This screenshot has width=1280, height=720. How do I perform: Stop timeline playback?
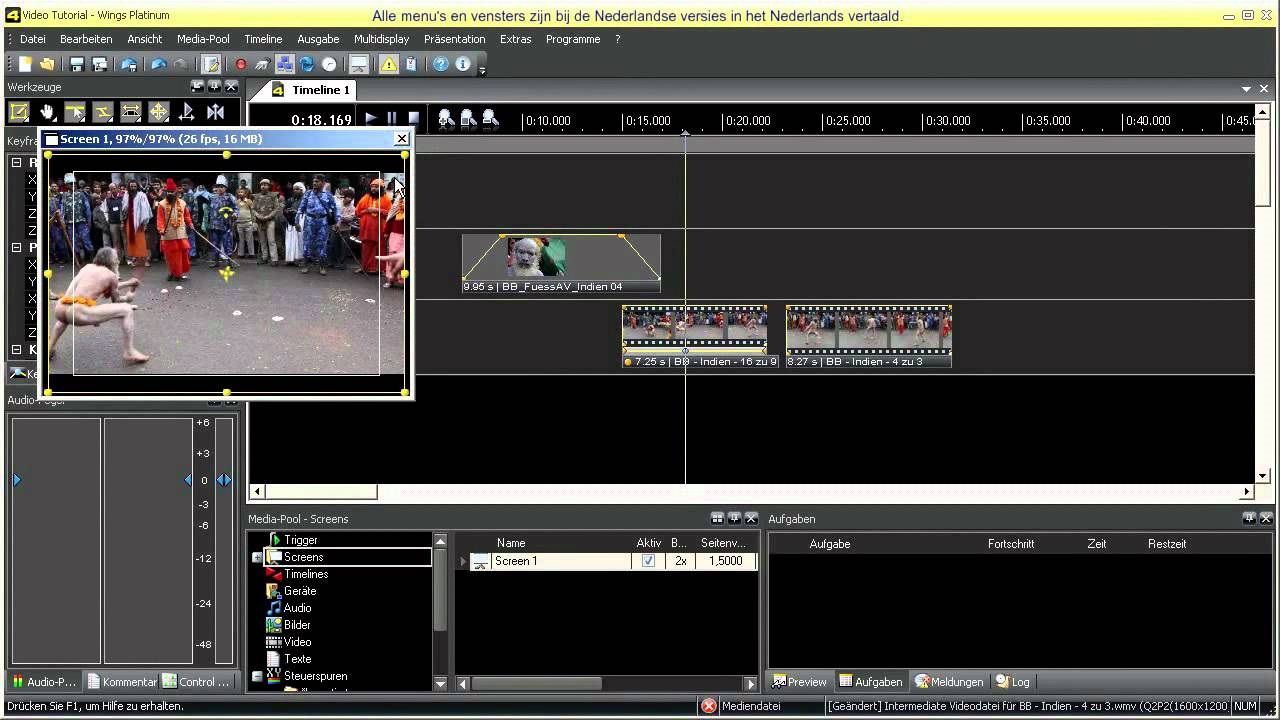click(413, 118)
